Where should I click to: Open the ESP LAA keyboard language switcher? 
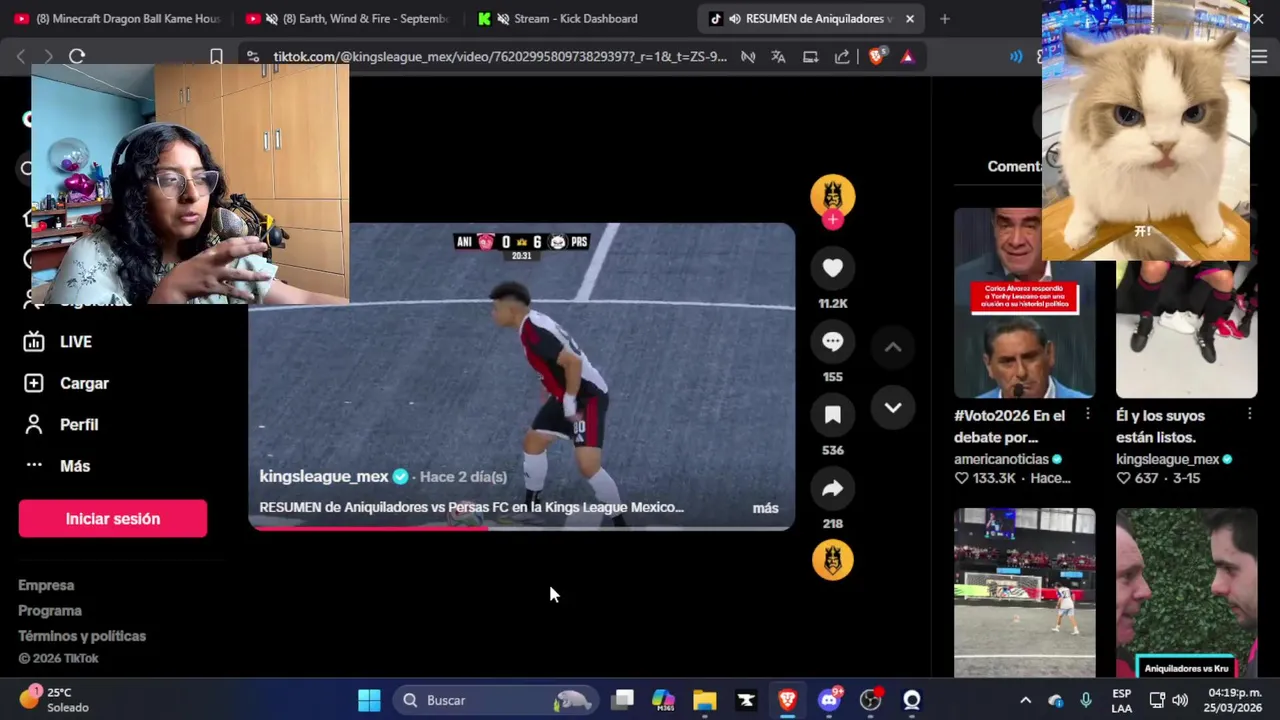point(1122,700)
